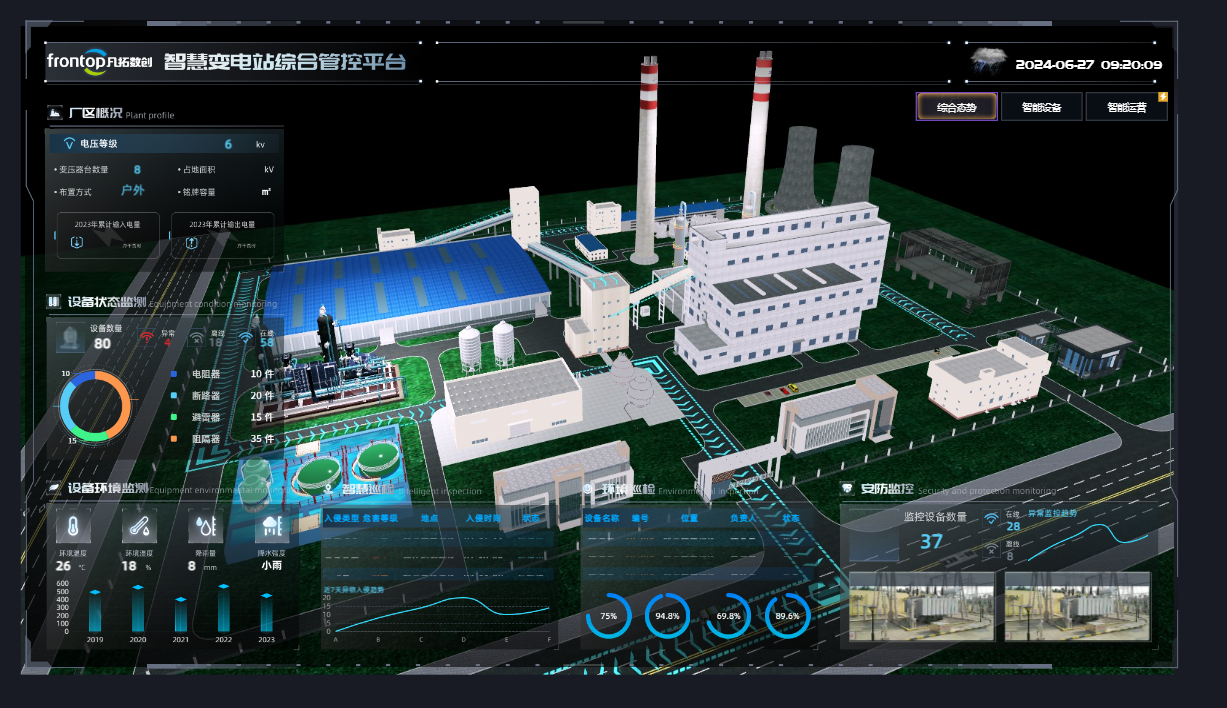Click the 89.6% circular progress gauge
This screenshot has width=1227, height=708.
pyautogui.click(x=787, y=616)
